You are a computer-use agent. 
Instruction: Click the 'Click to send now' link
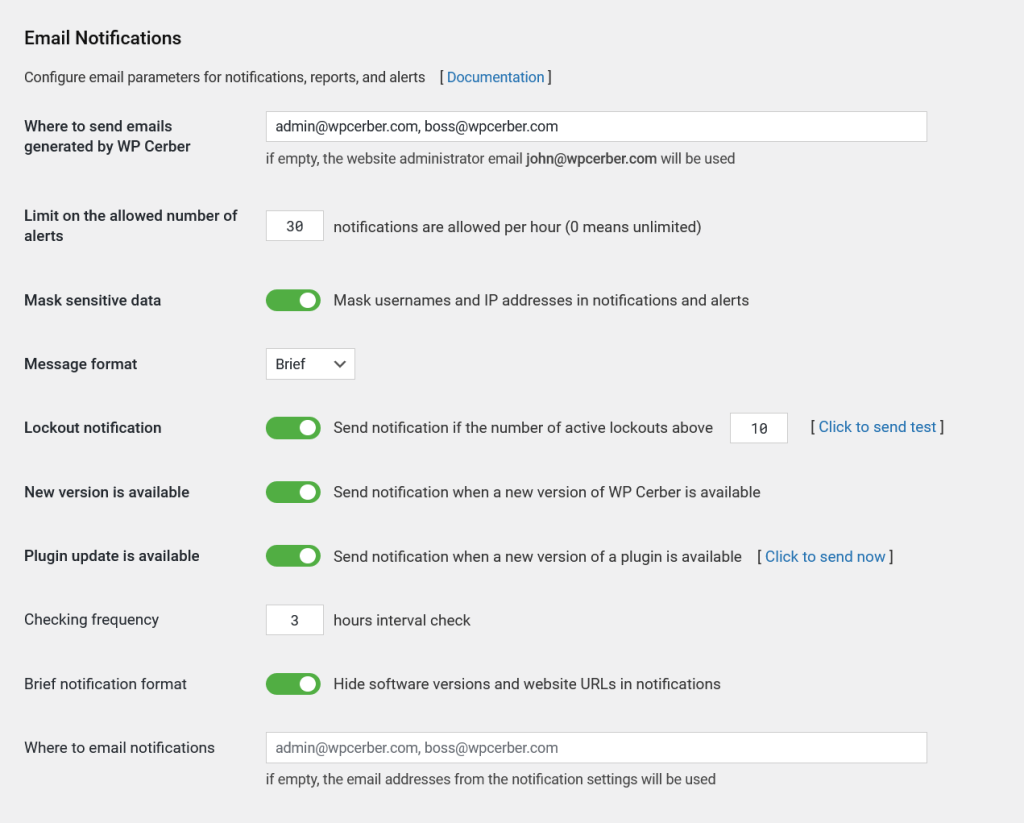825,556
